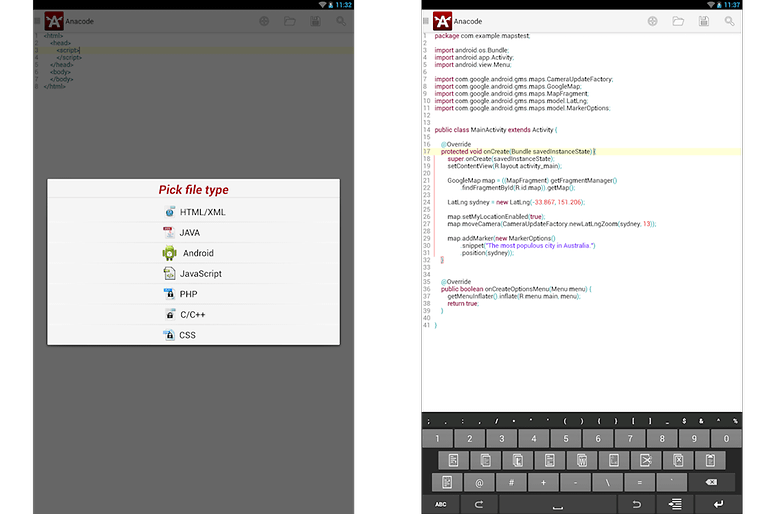Tap search magnifier icon in right toolbar
The width and height of the screenshot is (782, 514).
pyautogui.click(x=729, y=21)
